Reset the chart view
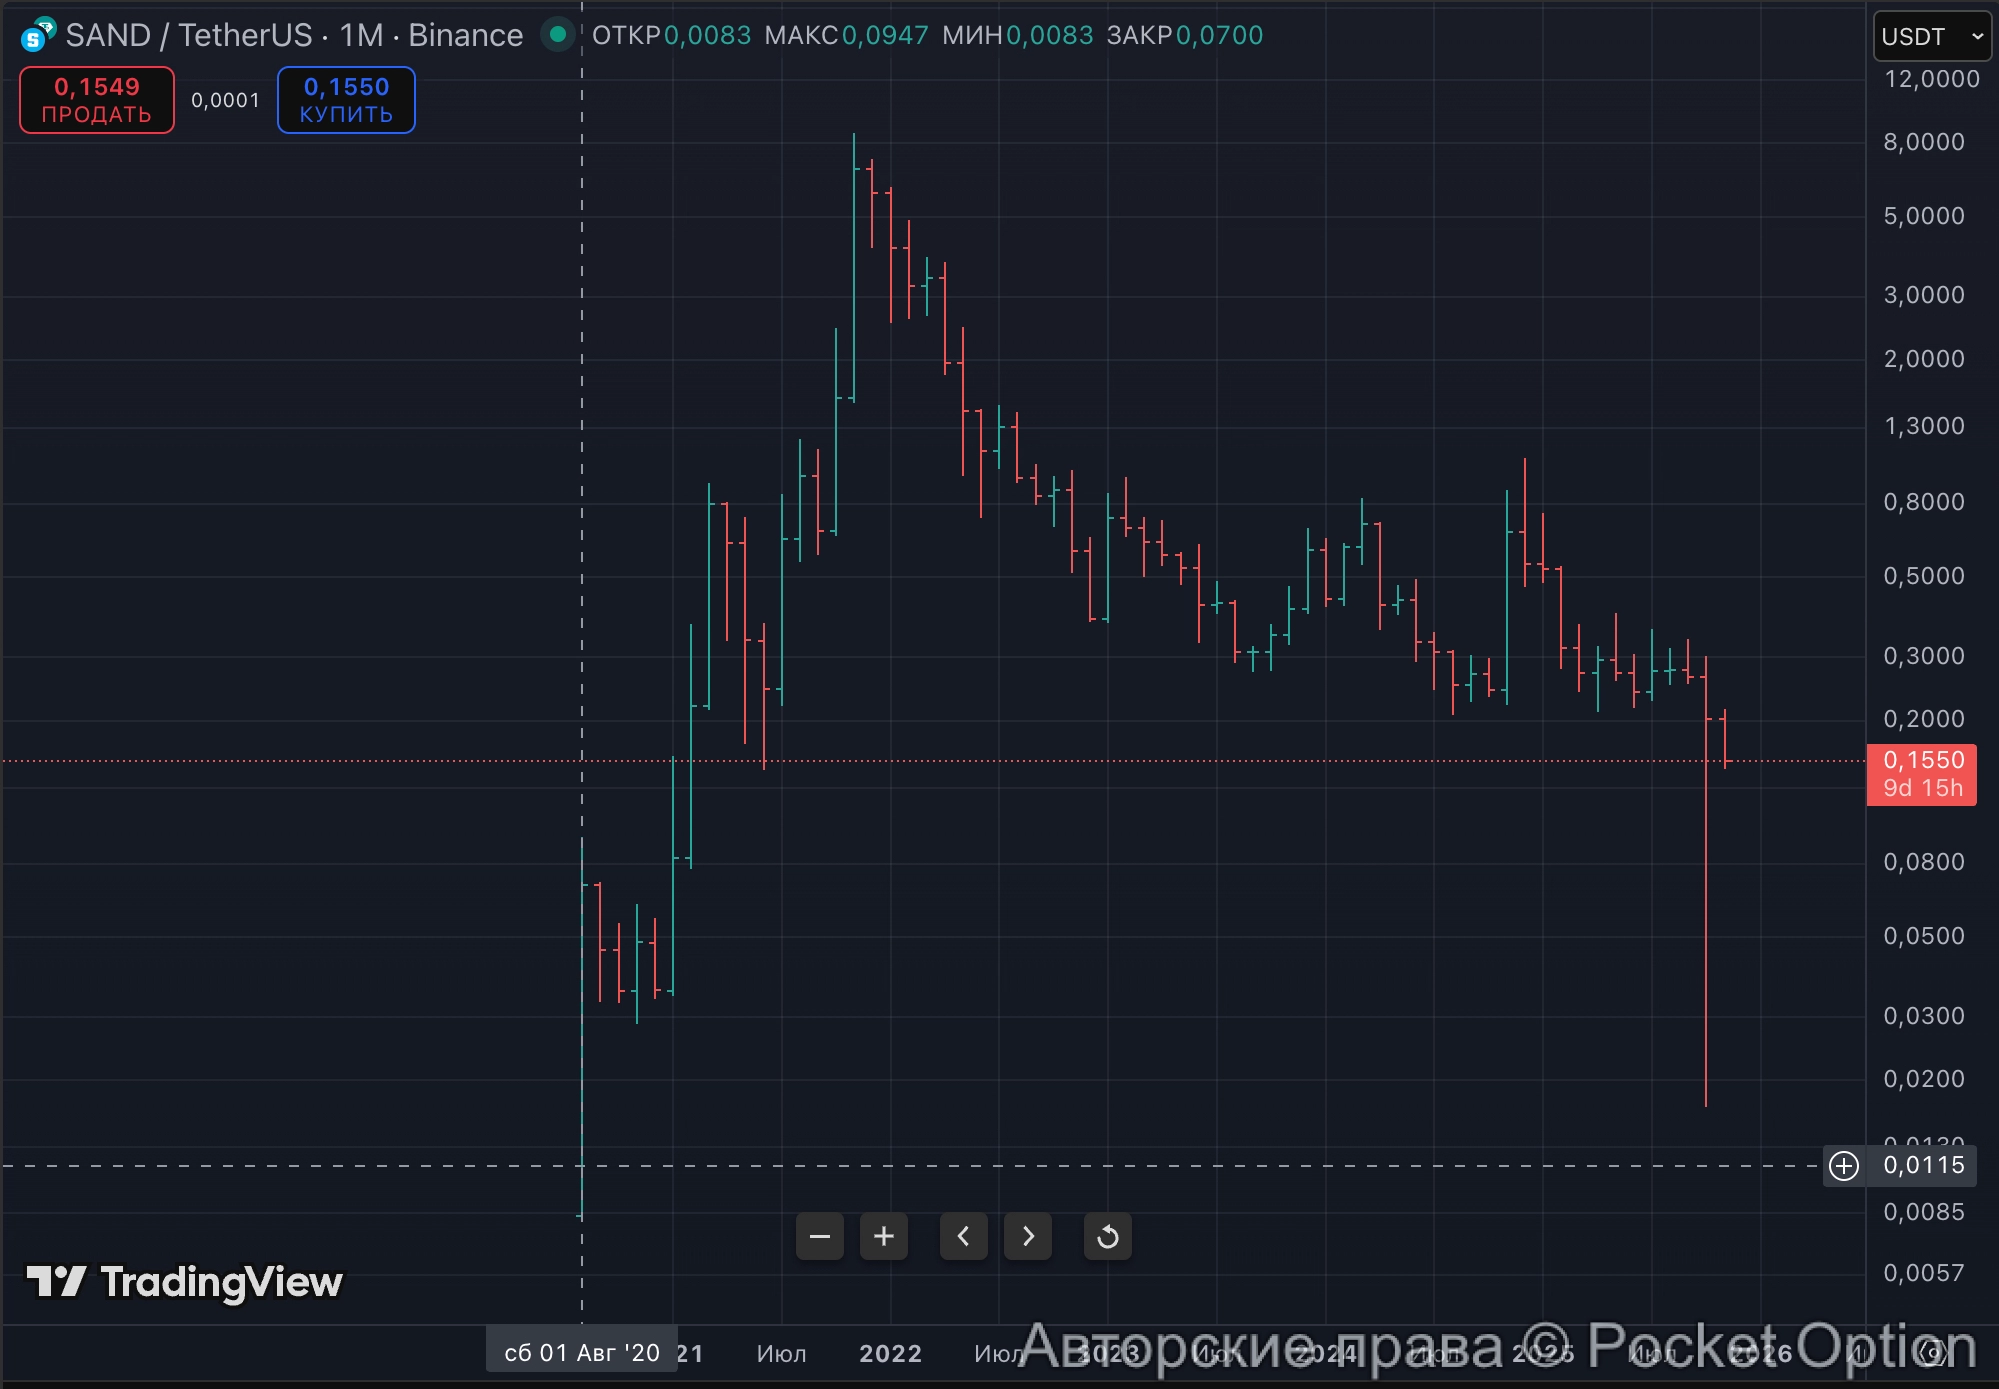 pyautogui.click(x=1107, y=1237)
